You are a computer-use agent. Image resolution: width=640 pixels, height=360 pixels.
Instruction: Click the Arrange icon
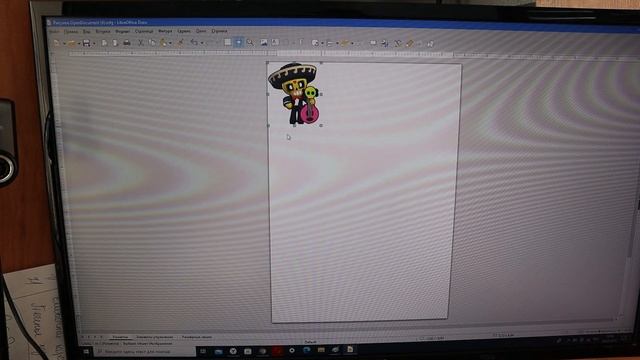345,43
